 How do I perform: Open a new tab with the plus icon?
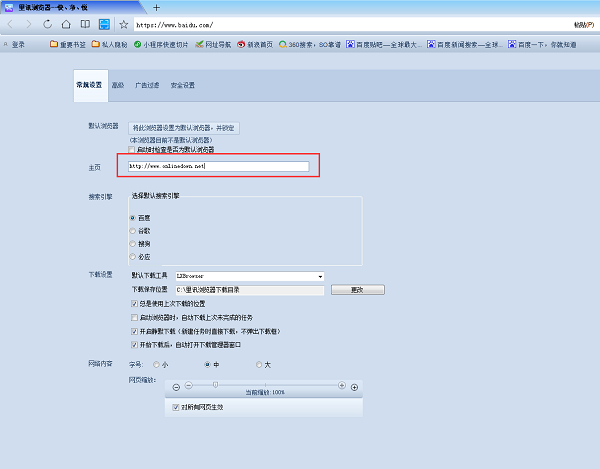tap(156, 7)
